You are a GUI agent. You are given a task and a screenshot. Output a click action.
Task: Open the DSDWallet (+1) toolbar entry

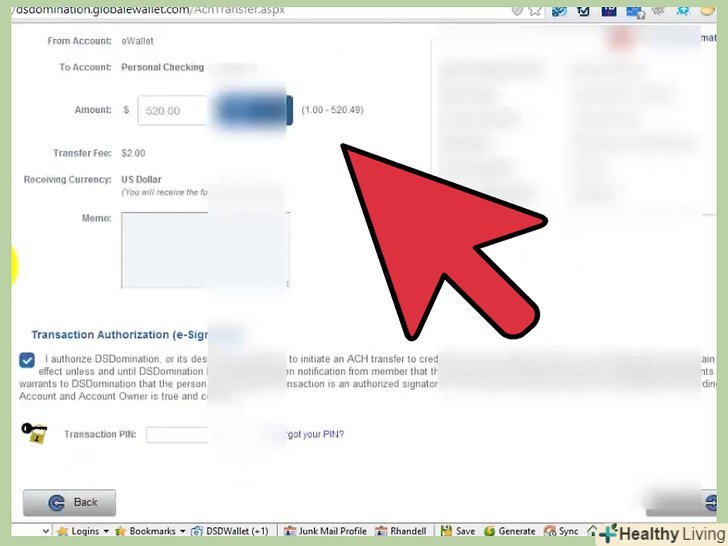(x=230, y=531)
